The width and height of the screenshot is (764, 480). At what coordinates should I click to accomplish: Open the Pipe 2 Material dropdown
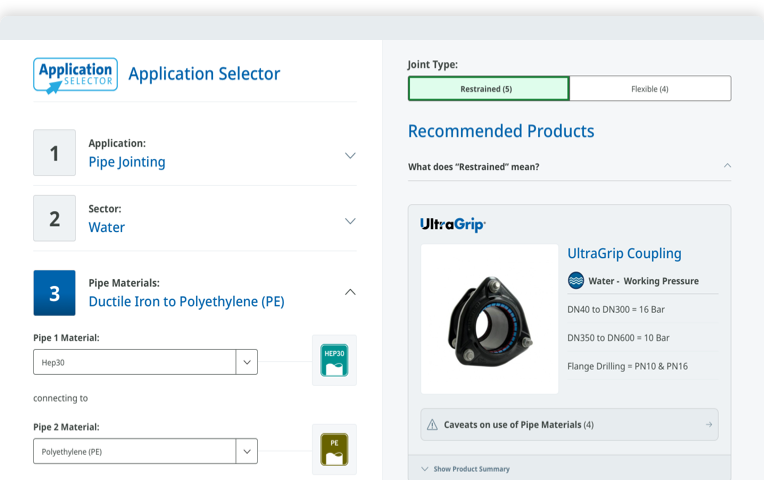pyautogui.click(x=247, y=451)
